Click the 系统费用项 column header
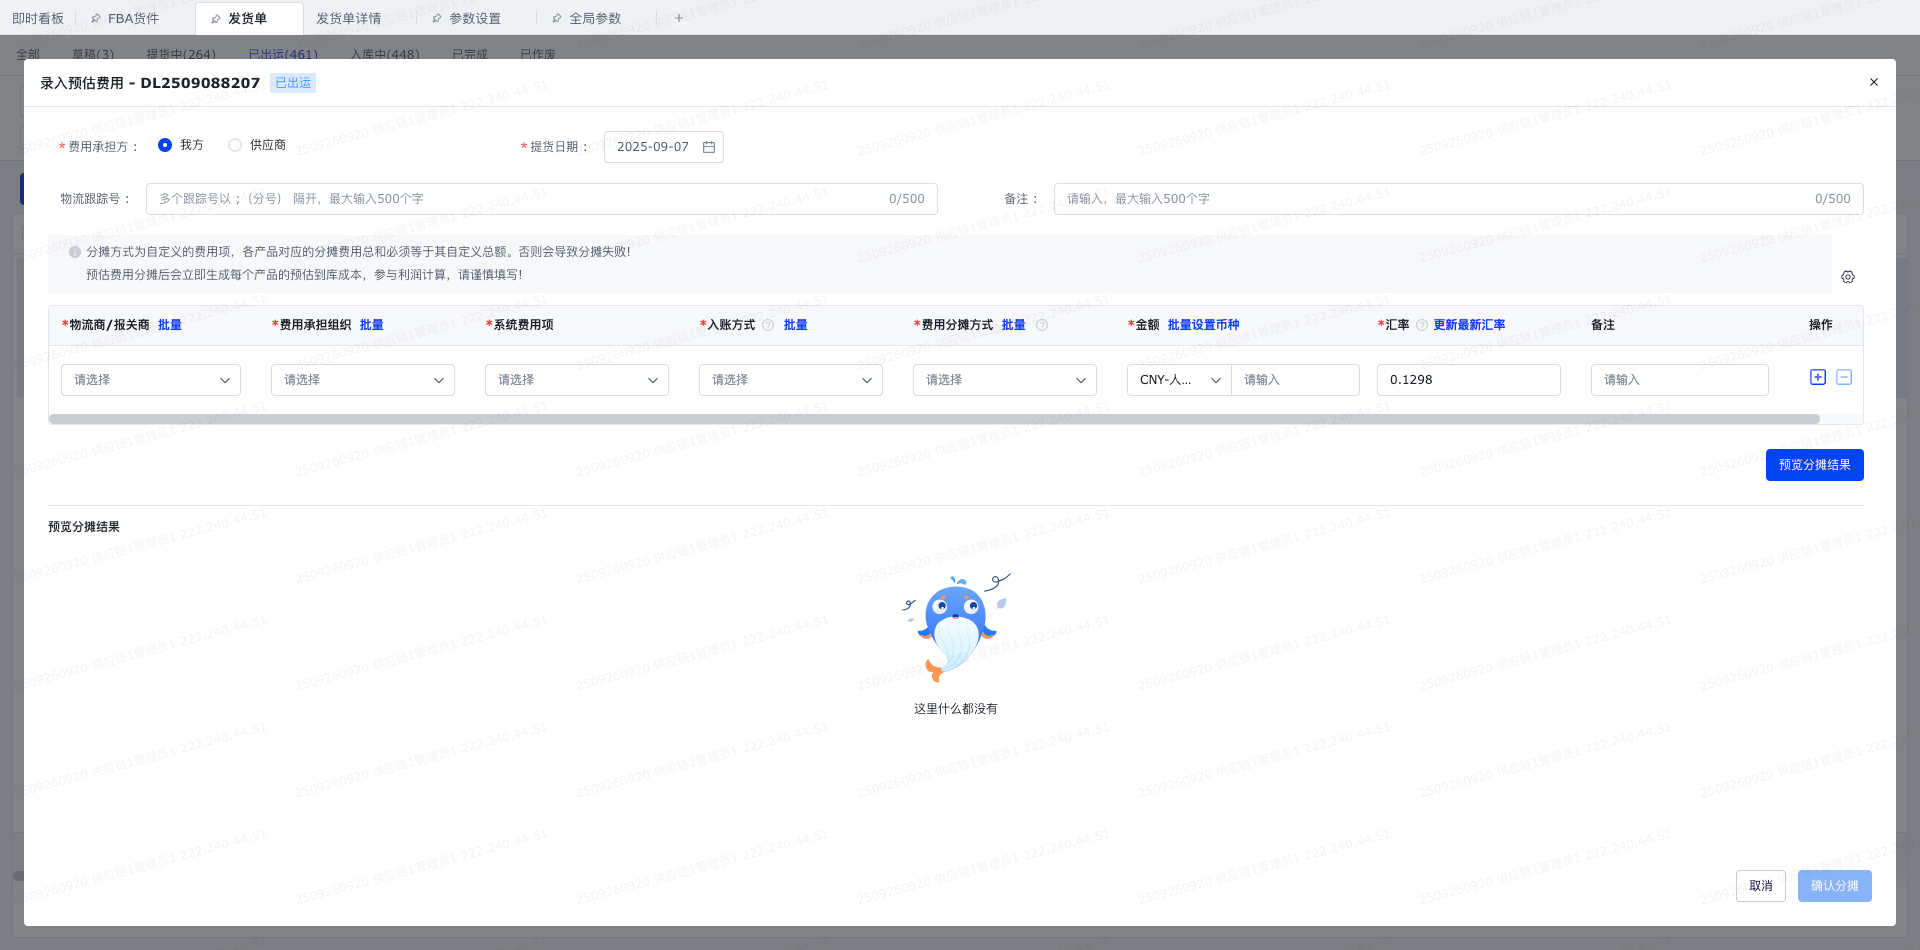The height and width of the screenshot is (950, 1920). (520, 325)
